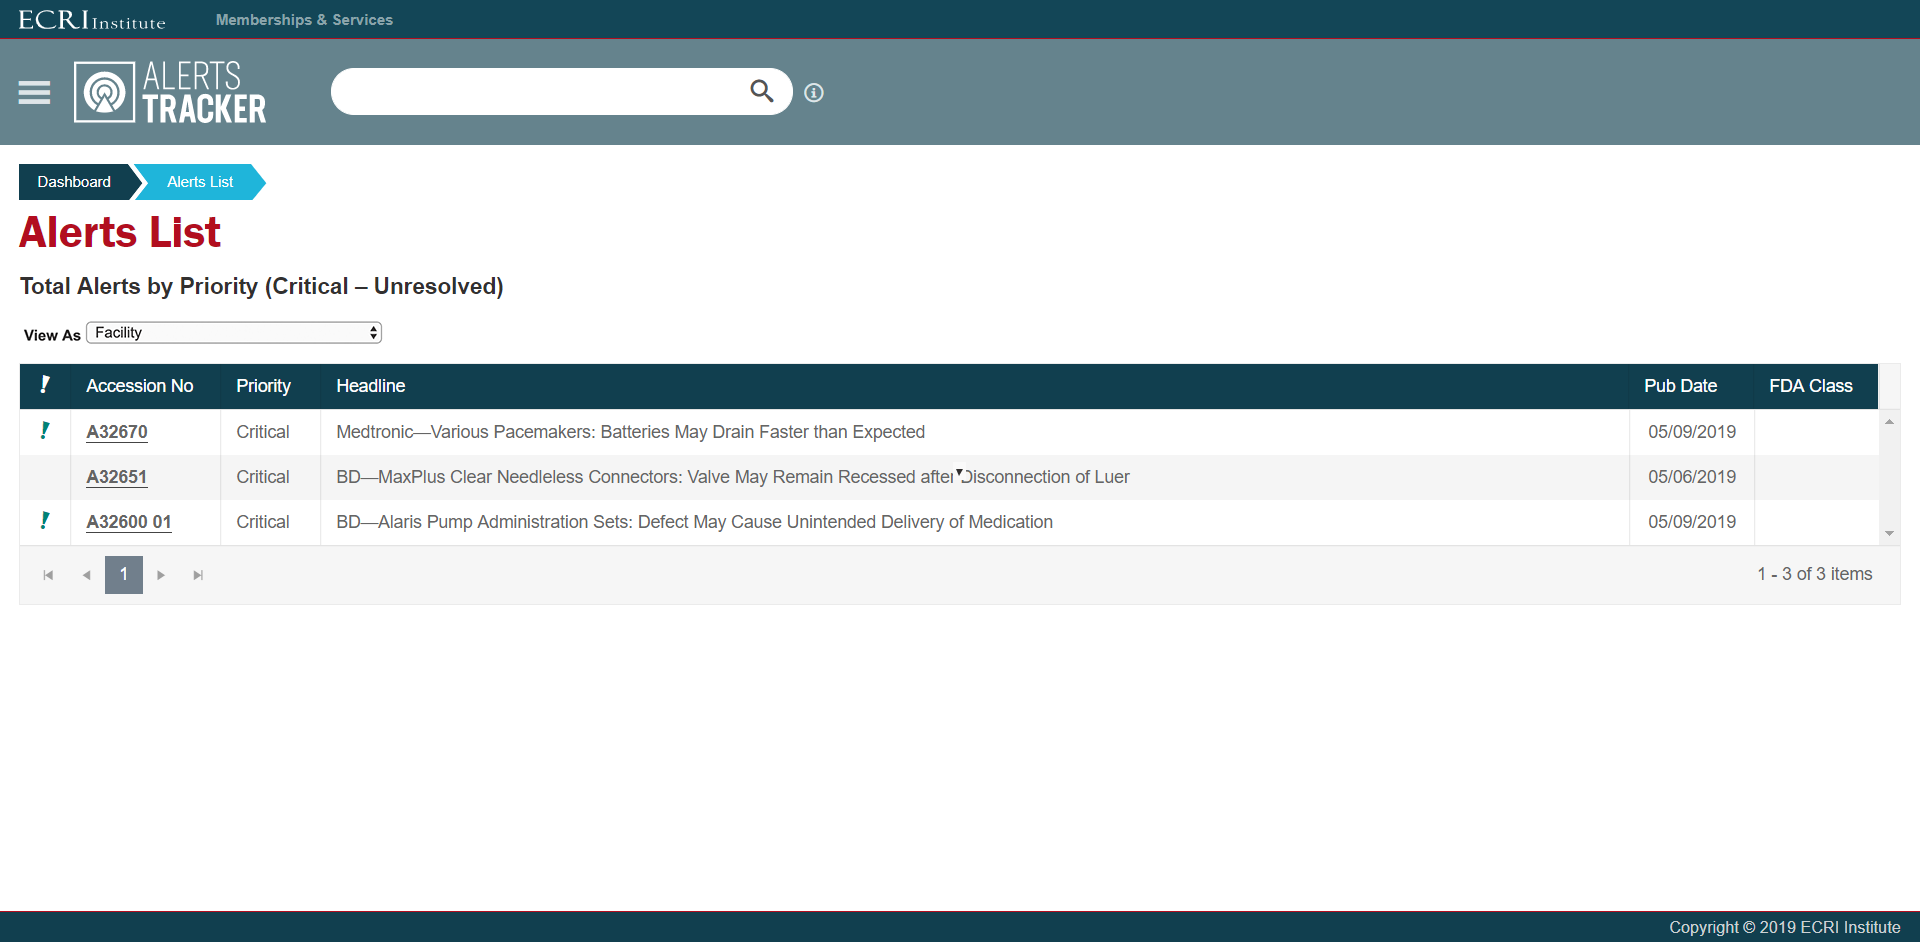Screen dimensions: 1920x942
Task: Open the View As Facility dropdown
Action: coord(234,333)
